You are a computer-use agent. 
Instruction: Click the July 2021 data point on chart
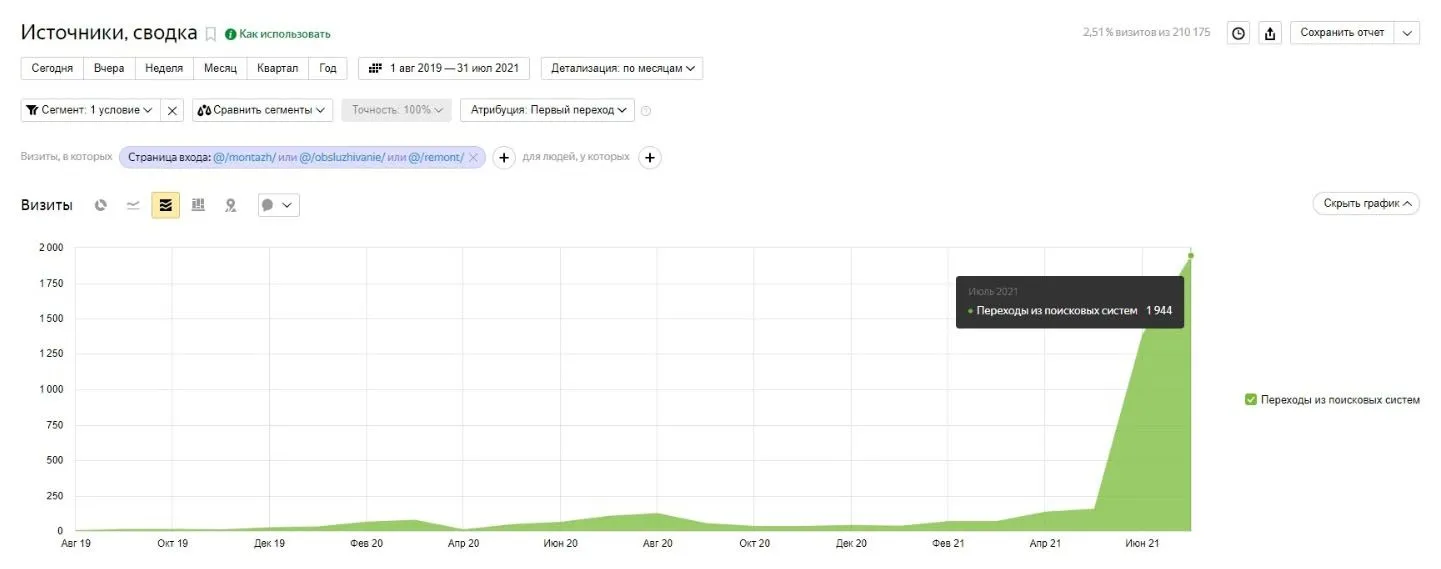tap(1190, 255)
